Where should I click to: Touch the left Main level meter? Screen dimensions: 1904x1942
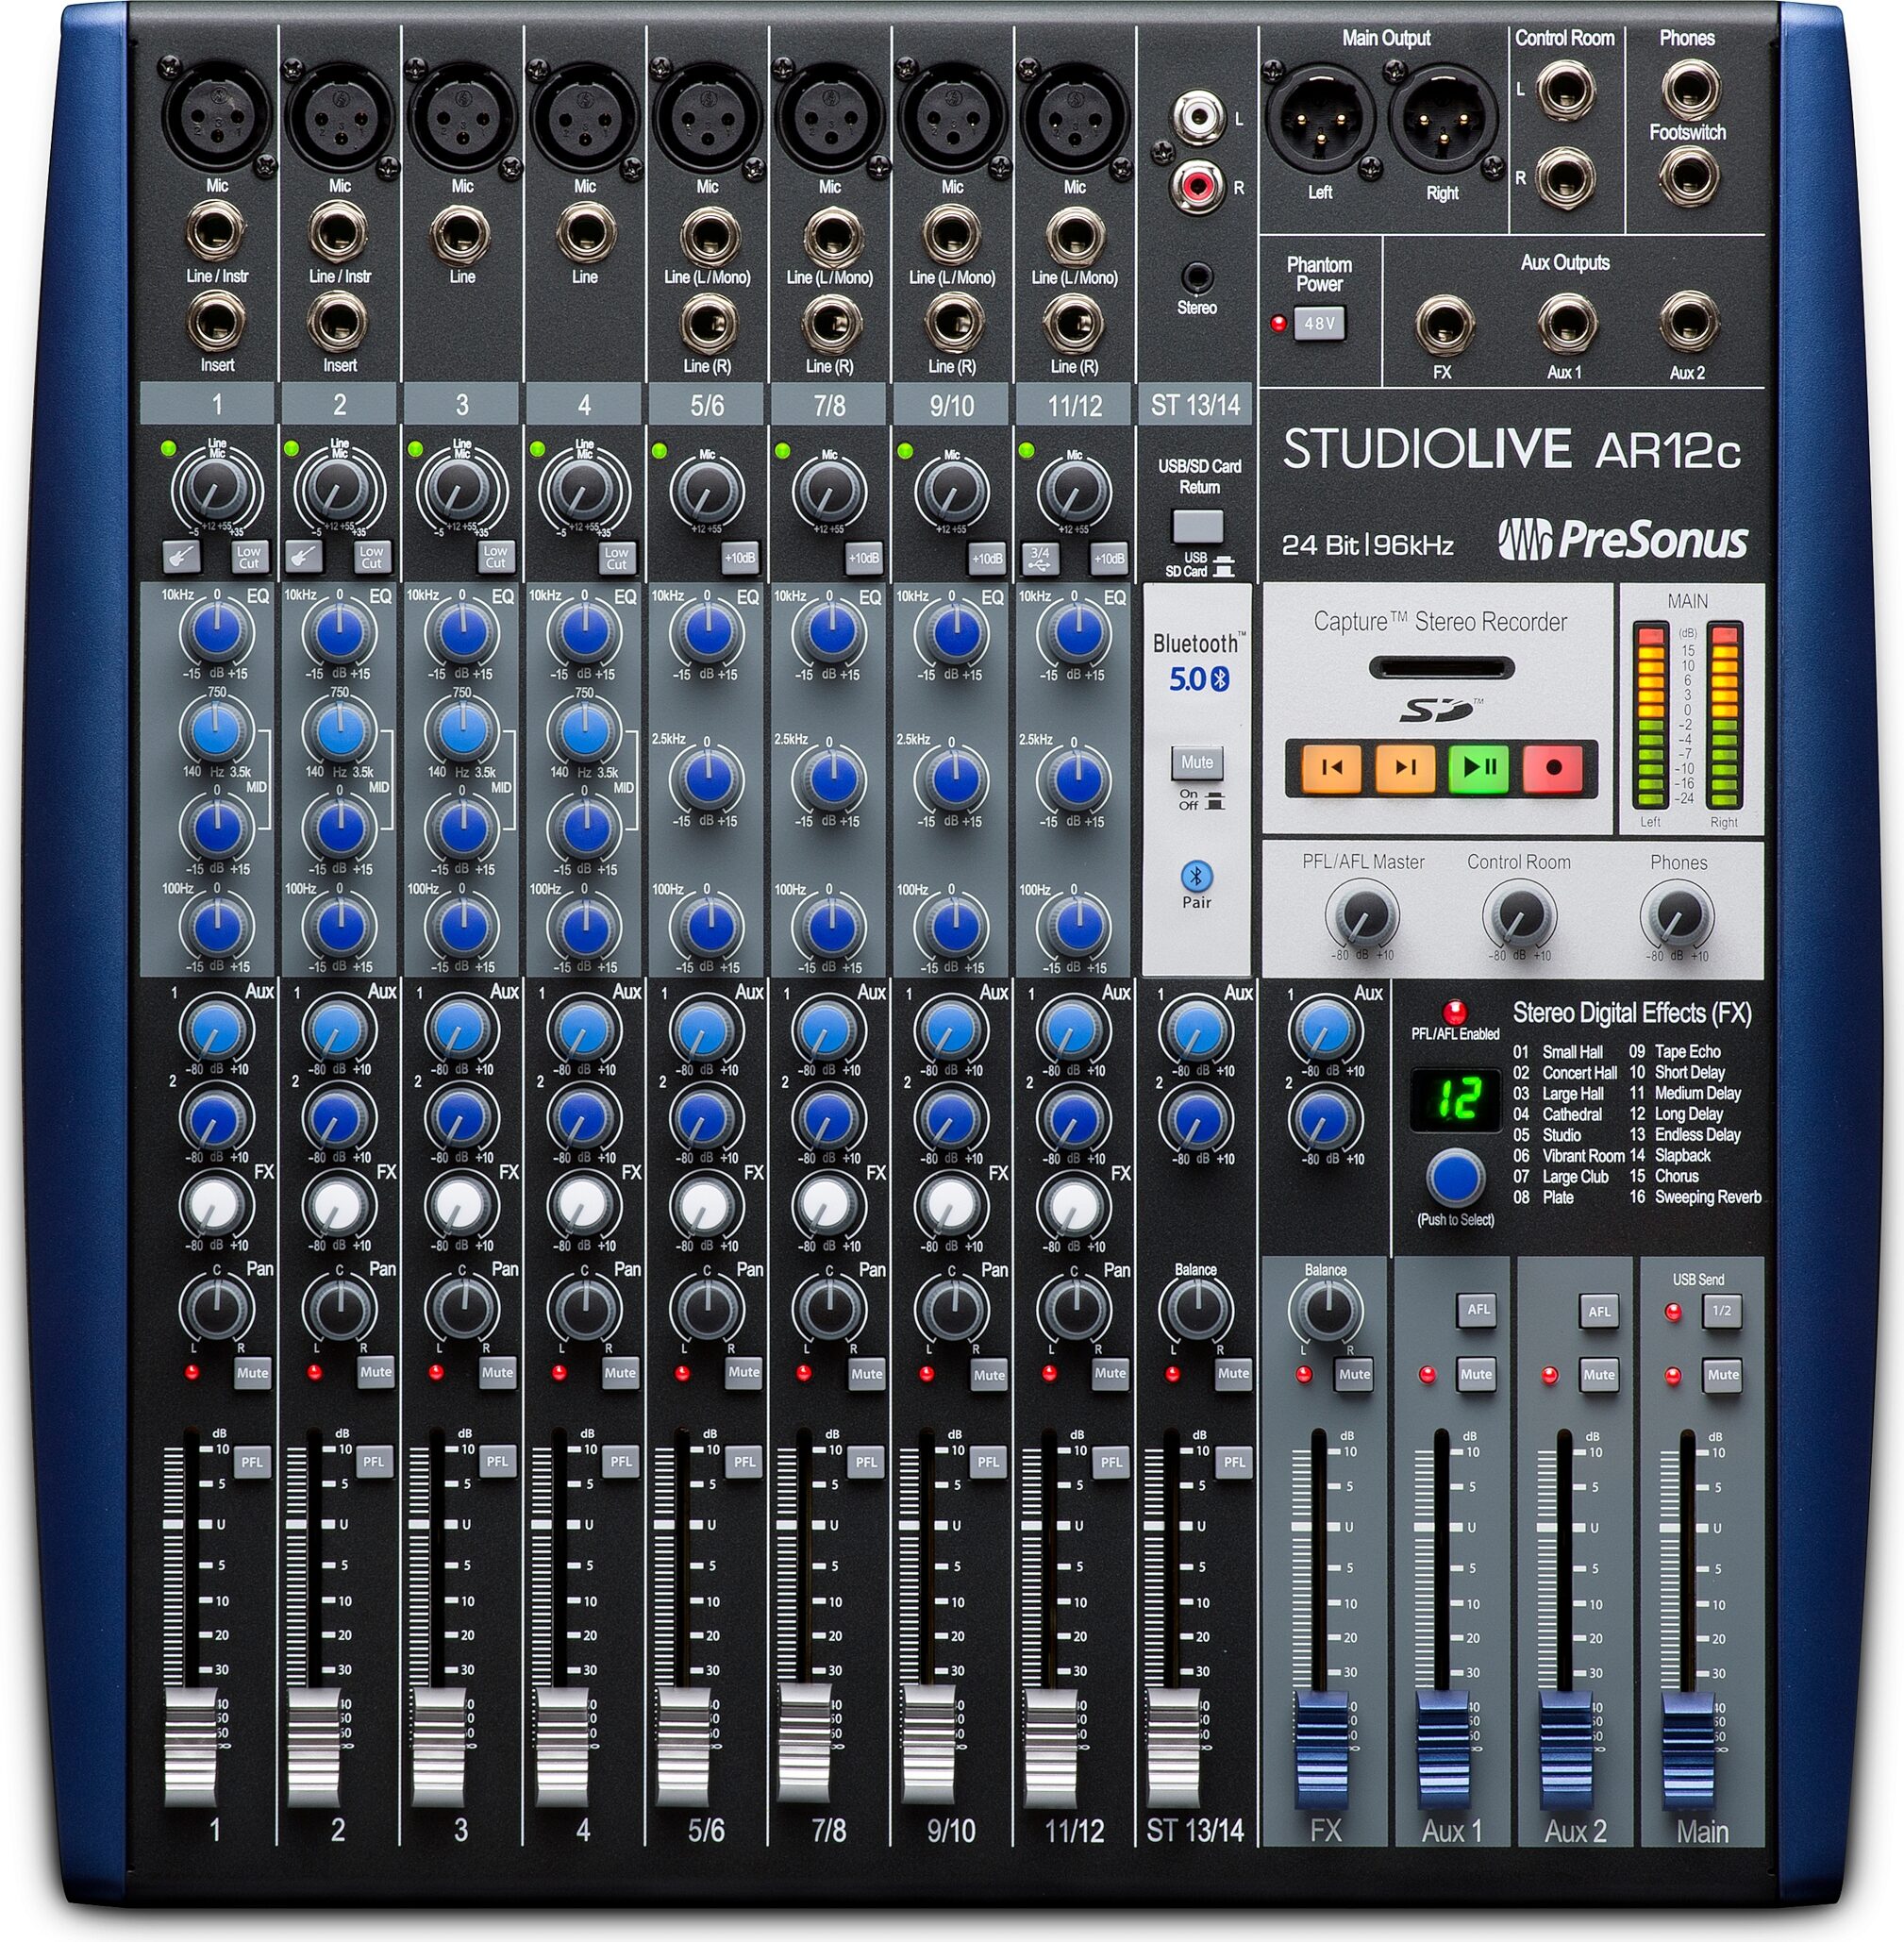[1650, 715]
